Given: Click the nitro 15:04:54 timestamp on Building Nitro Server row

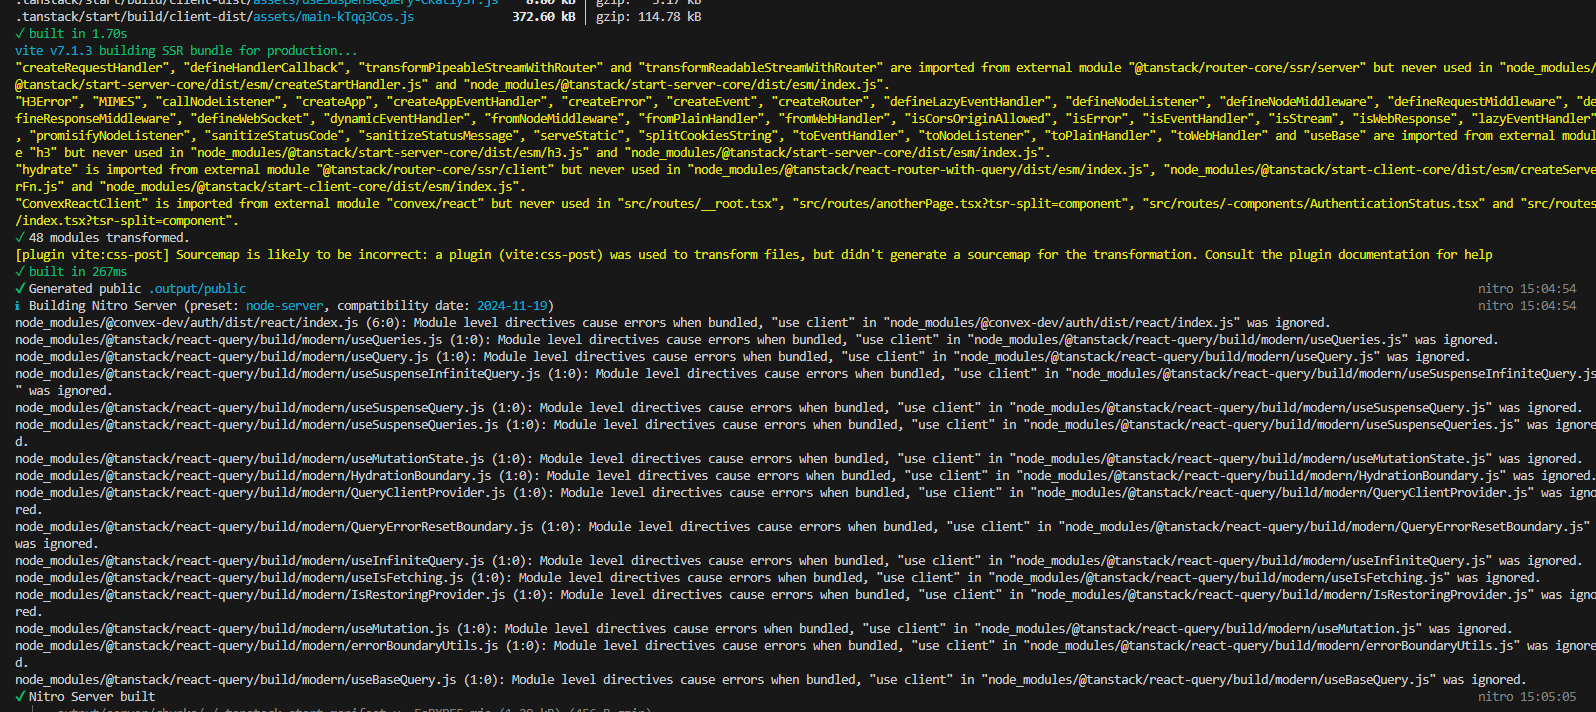Looking at the screenshot, I should (1527, 305).
